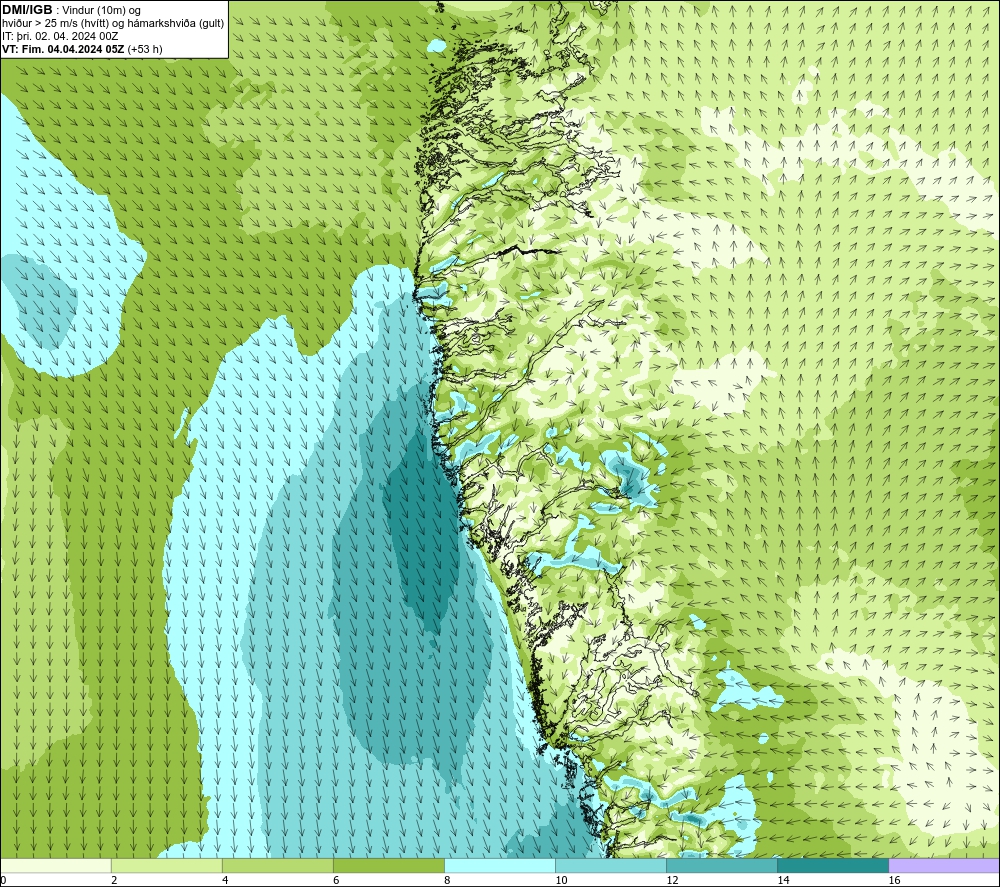Viewport: 1000px width, 887px height.
Task: Click the scale label '10'
Action: point(561,880)
